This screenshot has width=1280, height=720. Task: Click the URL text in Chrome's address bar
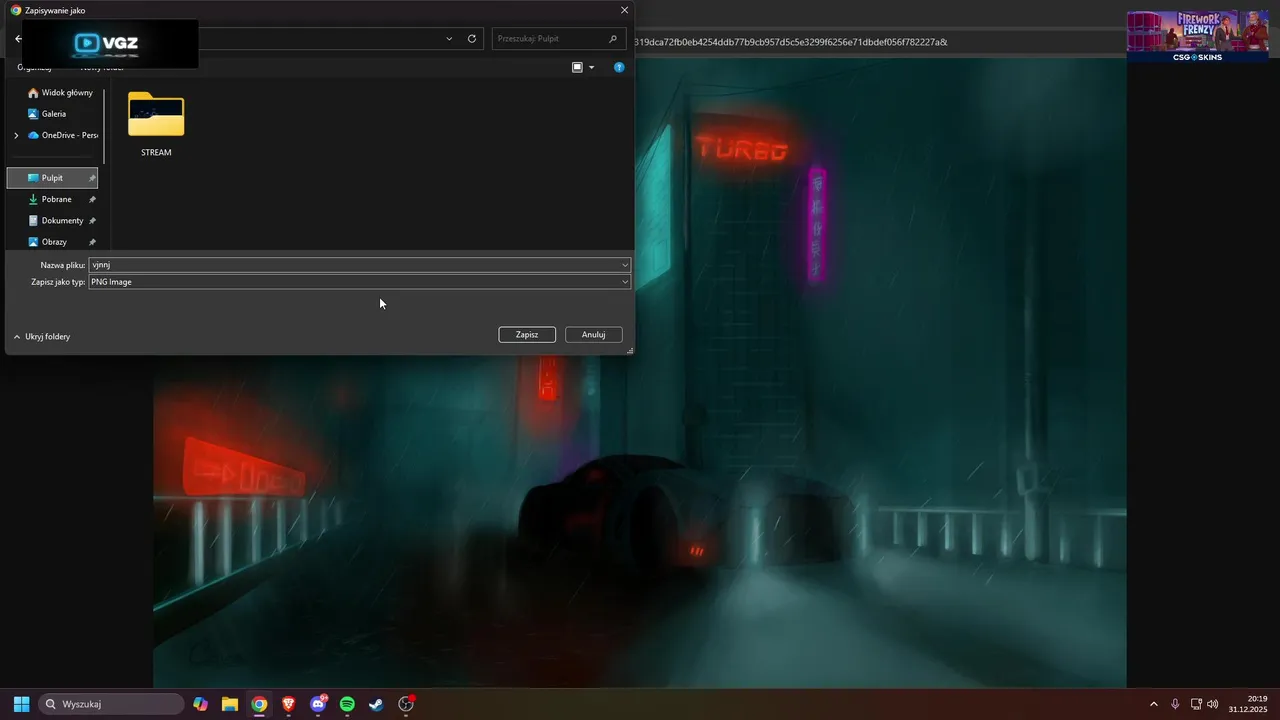[x=790, y=42]
